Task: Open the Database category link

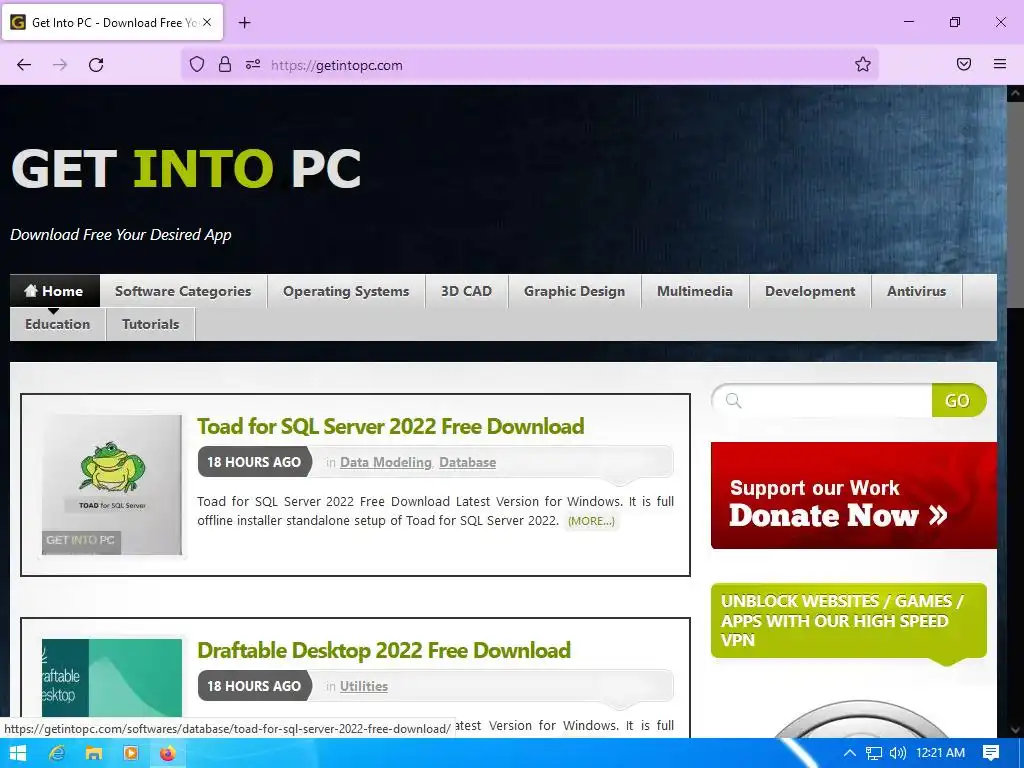Action: [x=468, y=462]
